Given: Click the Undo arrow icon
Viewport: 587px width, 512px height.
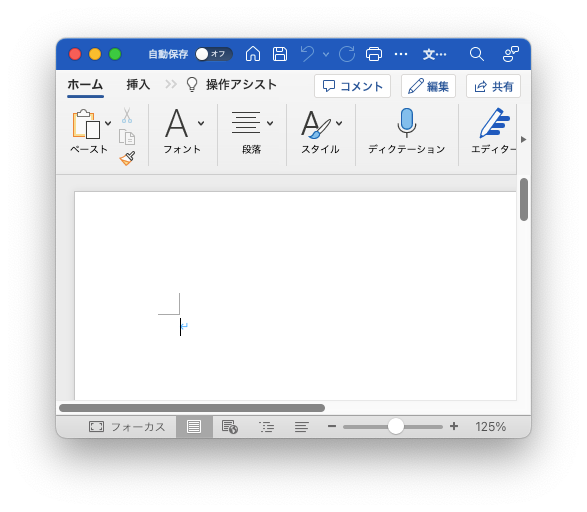Looking at the screenshot, I should (307, 54).
